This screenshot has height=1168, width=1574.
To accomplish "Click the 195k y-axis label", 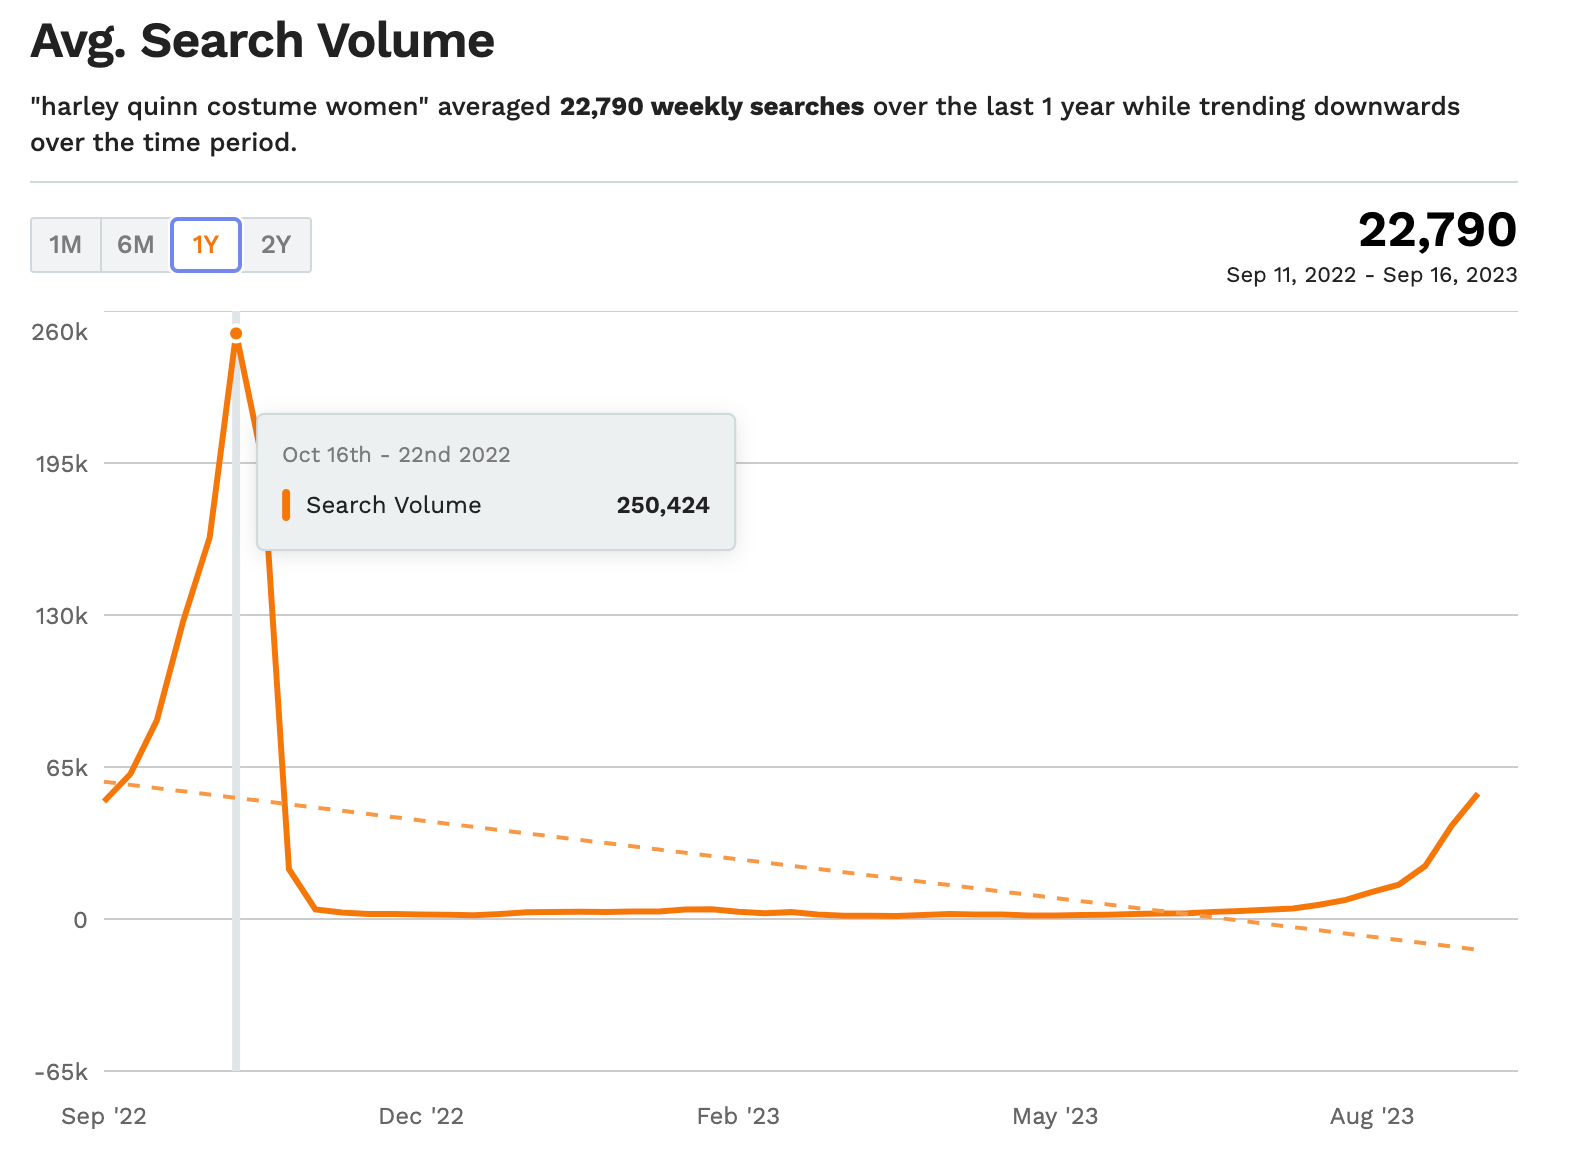I will 62,464.
